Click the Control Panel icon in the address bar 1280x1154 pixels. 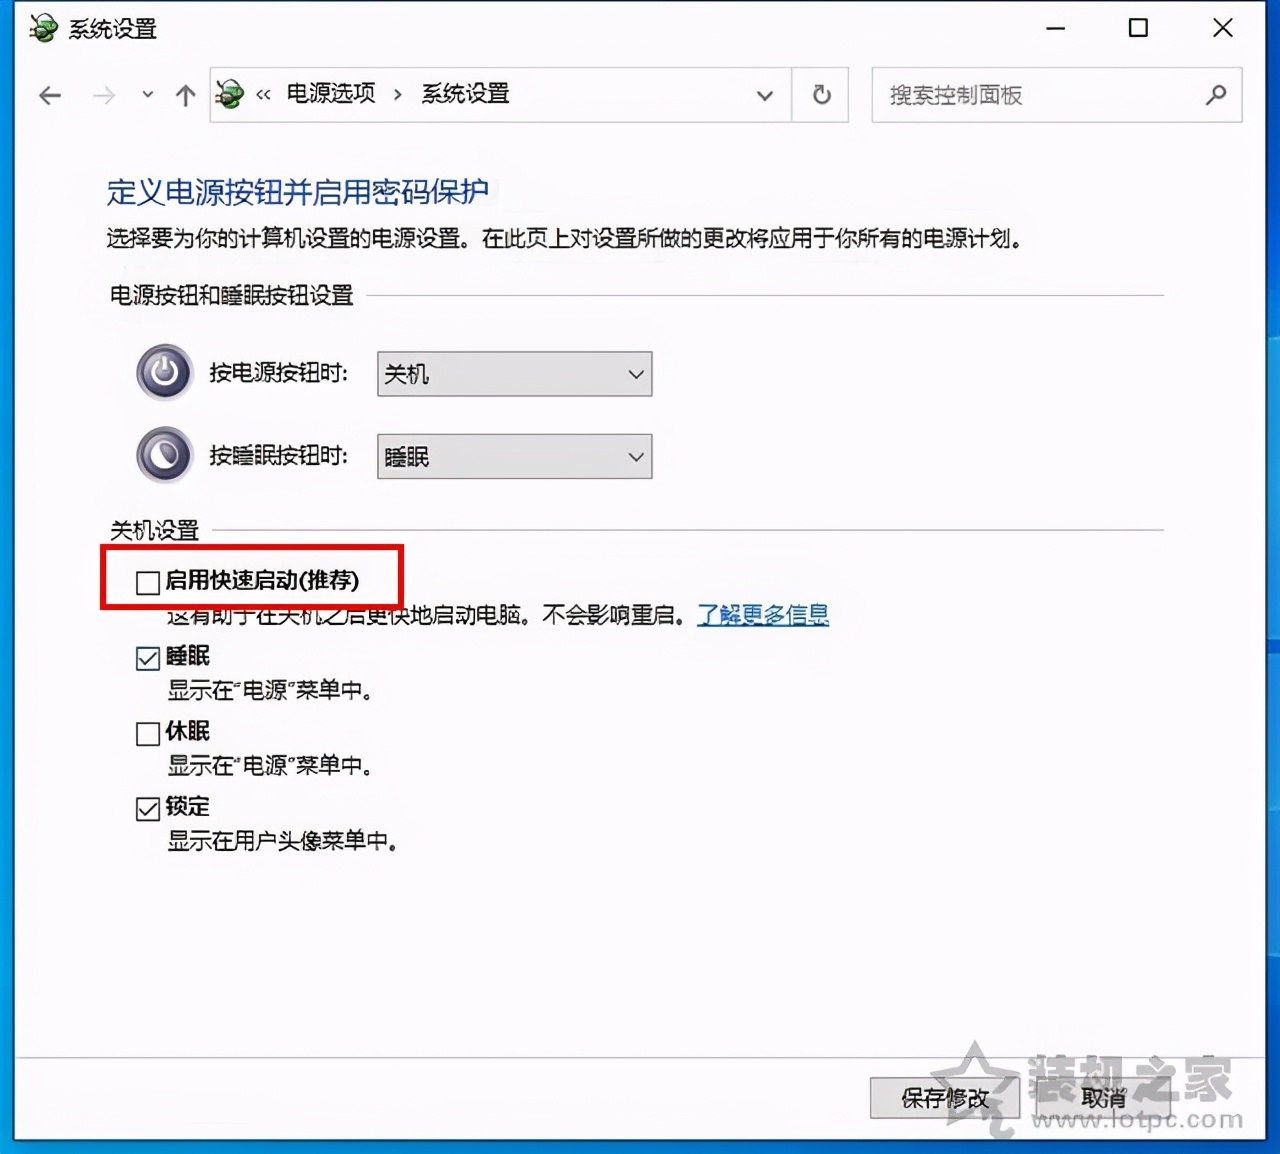(229, 94)
